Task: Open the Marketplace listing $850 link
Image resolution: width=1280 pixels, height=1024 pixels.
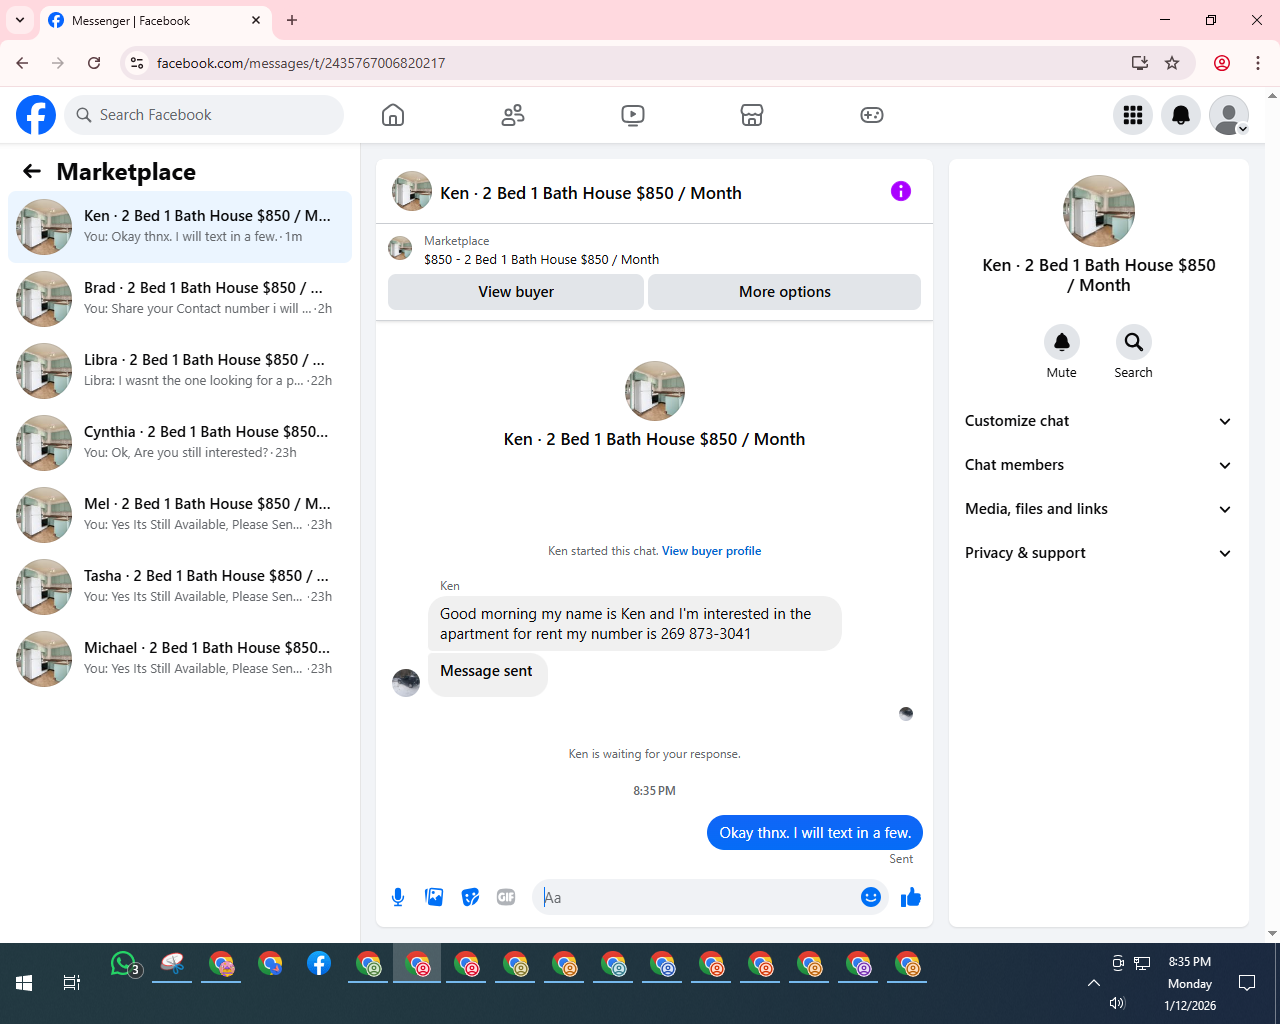Action: pos(541,259)
